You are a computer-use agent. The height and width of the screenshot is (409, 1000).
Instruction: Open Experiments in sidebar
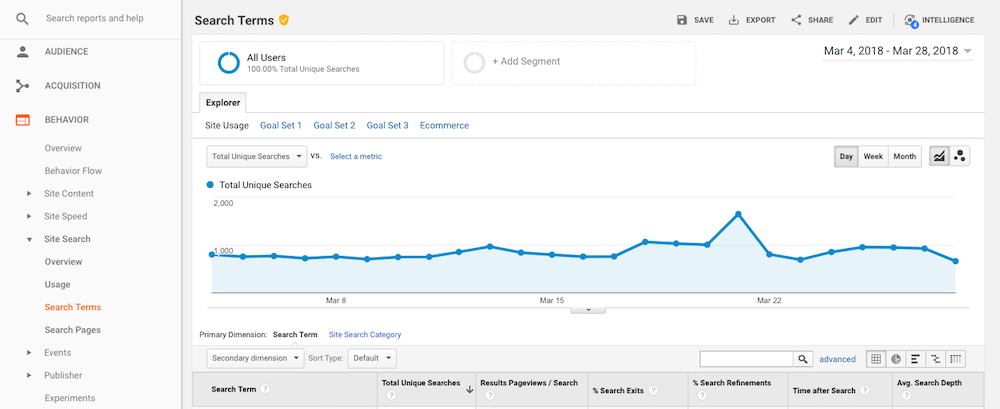tap(70, 398)
